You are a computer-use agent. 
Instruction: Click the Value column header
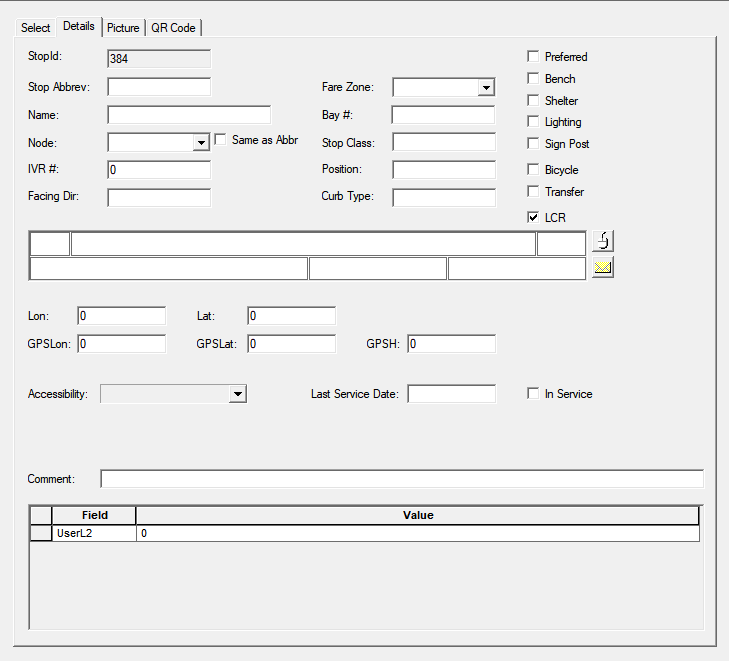click(x=418, y=516)
